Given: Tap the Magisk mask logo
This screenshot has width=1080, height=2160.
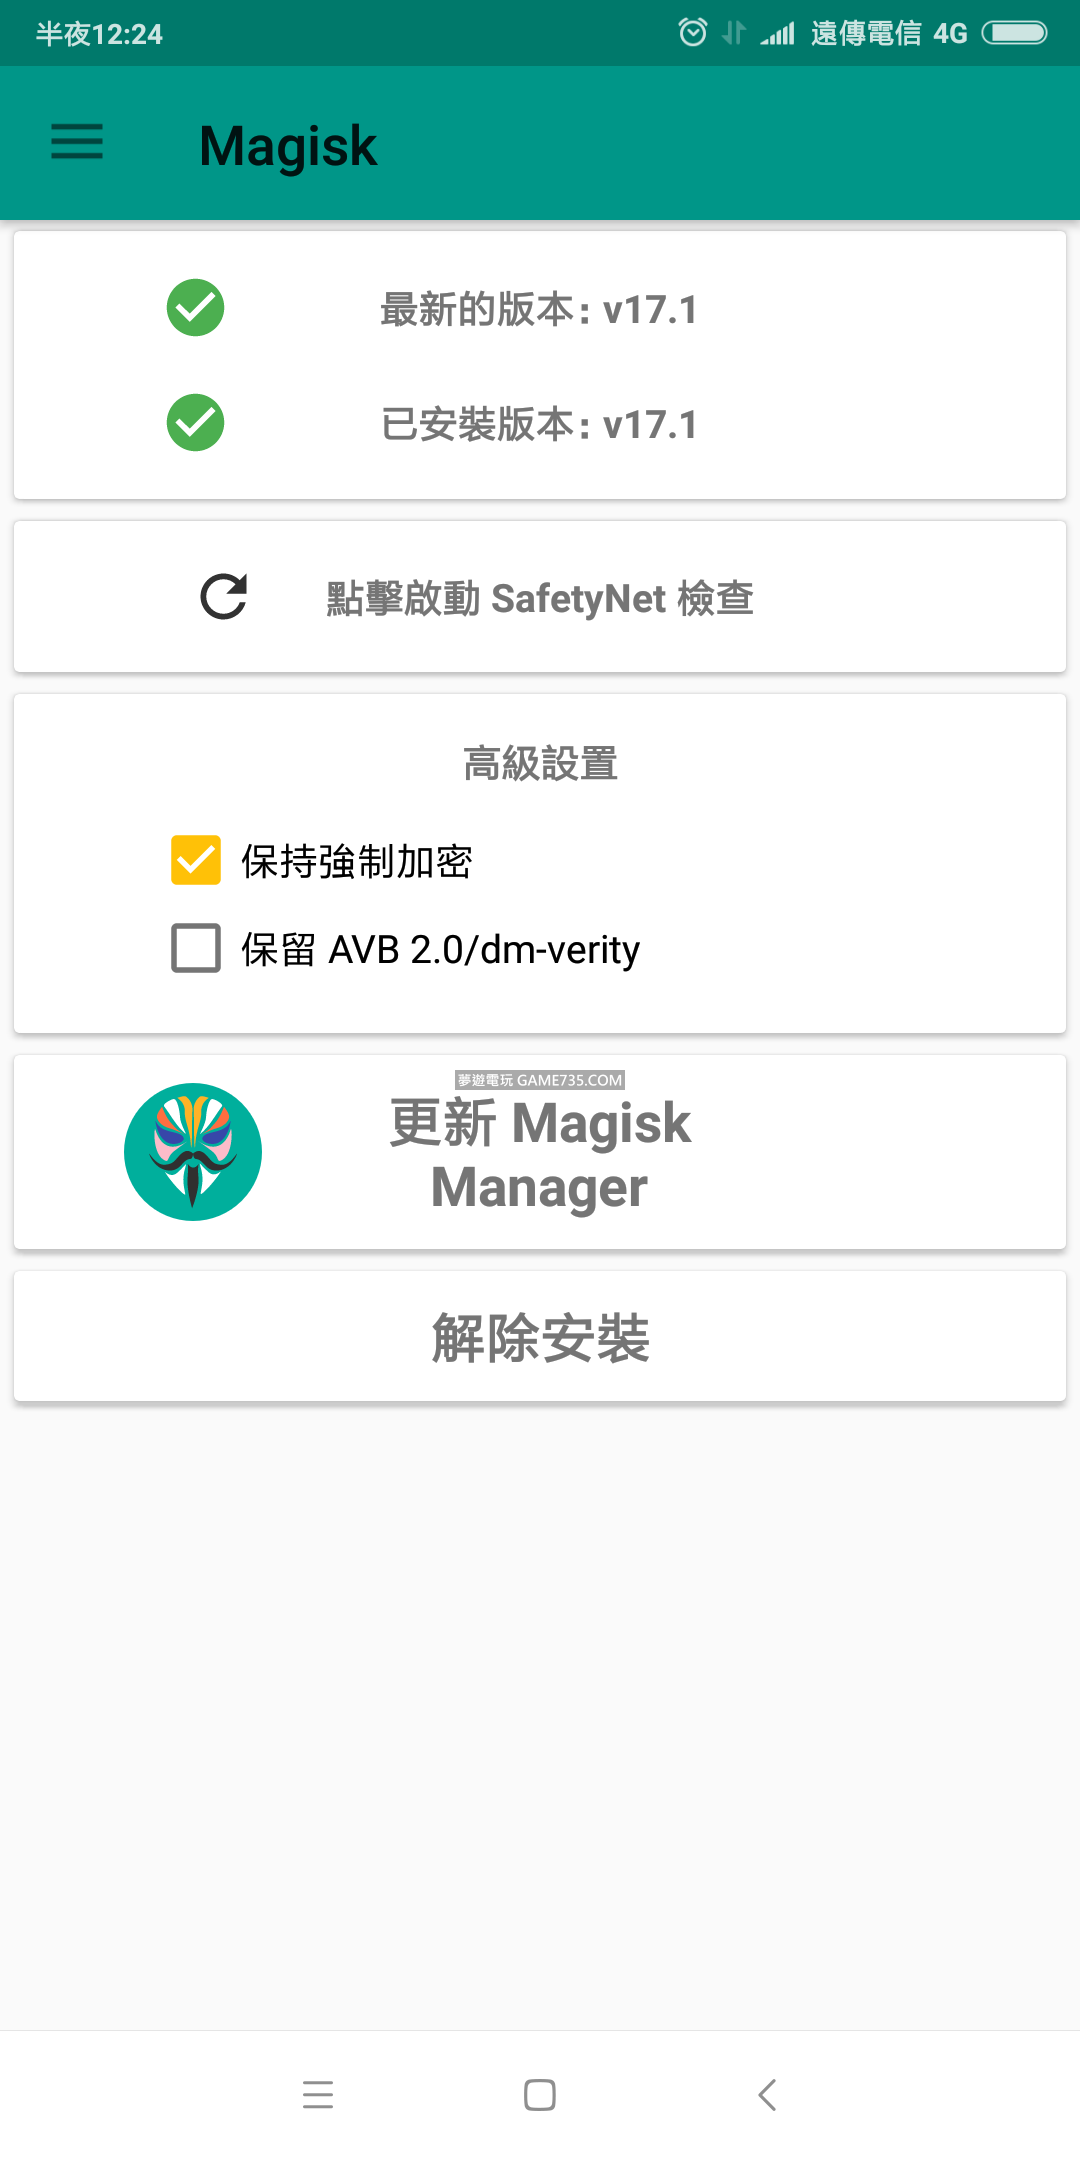Looking at the screenshot, I should (193, 1152).
